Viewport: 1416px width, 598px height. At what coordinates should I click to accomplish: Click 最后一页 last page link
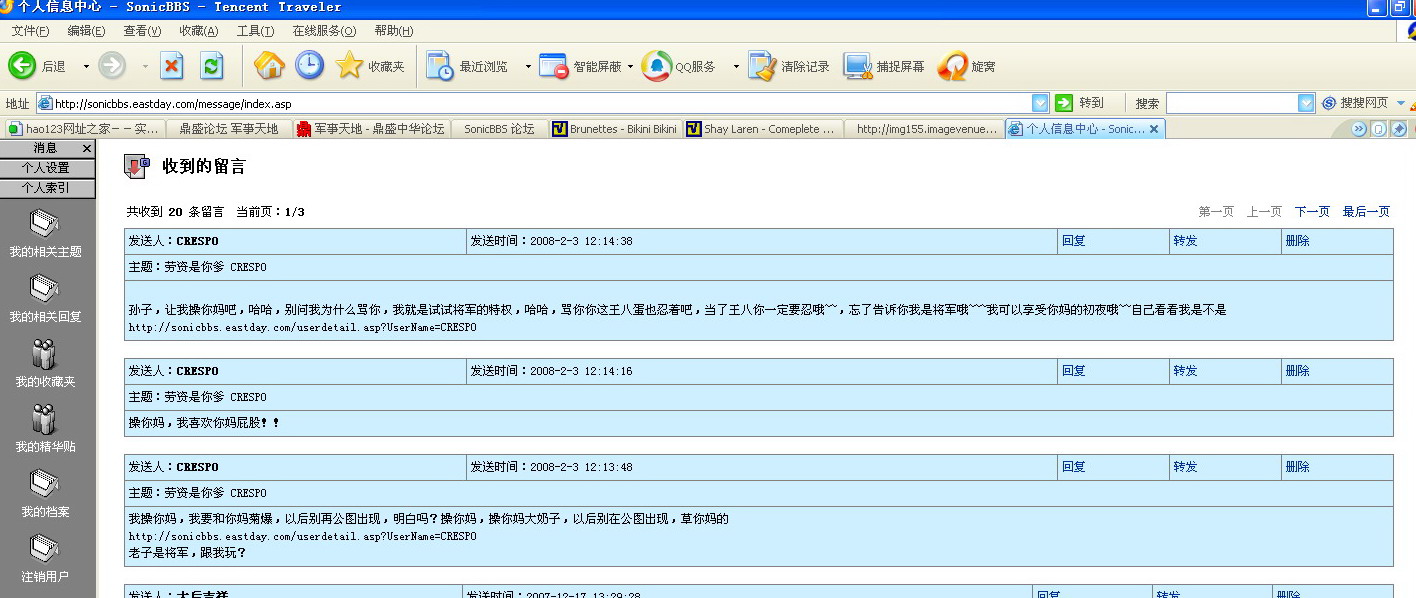click(1366, 212)
